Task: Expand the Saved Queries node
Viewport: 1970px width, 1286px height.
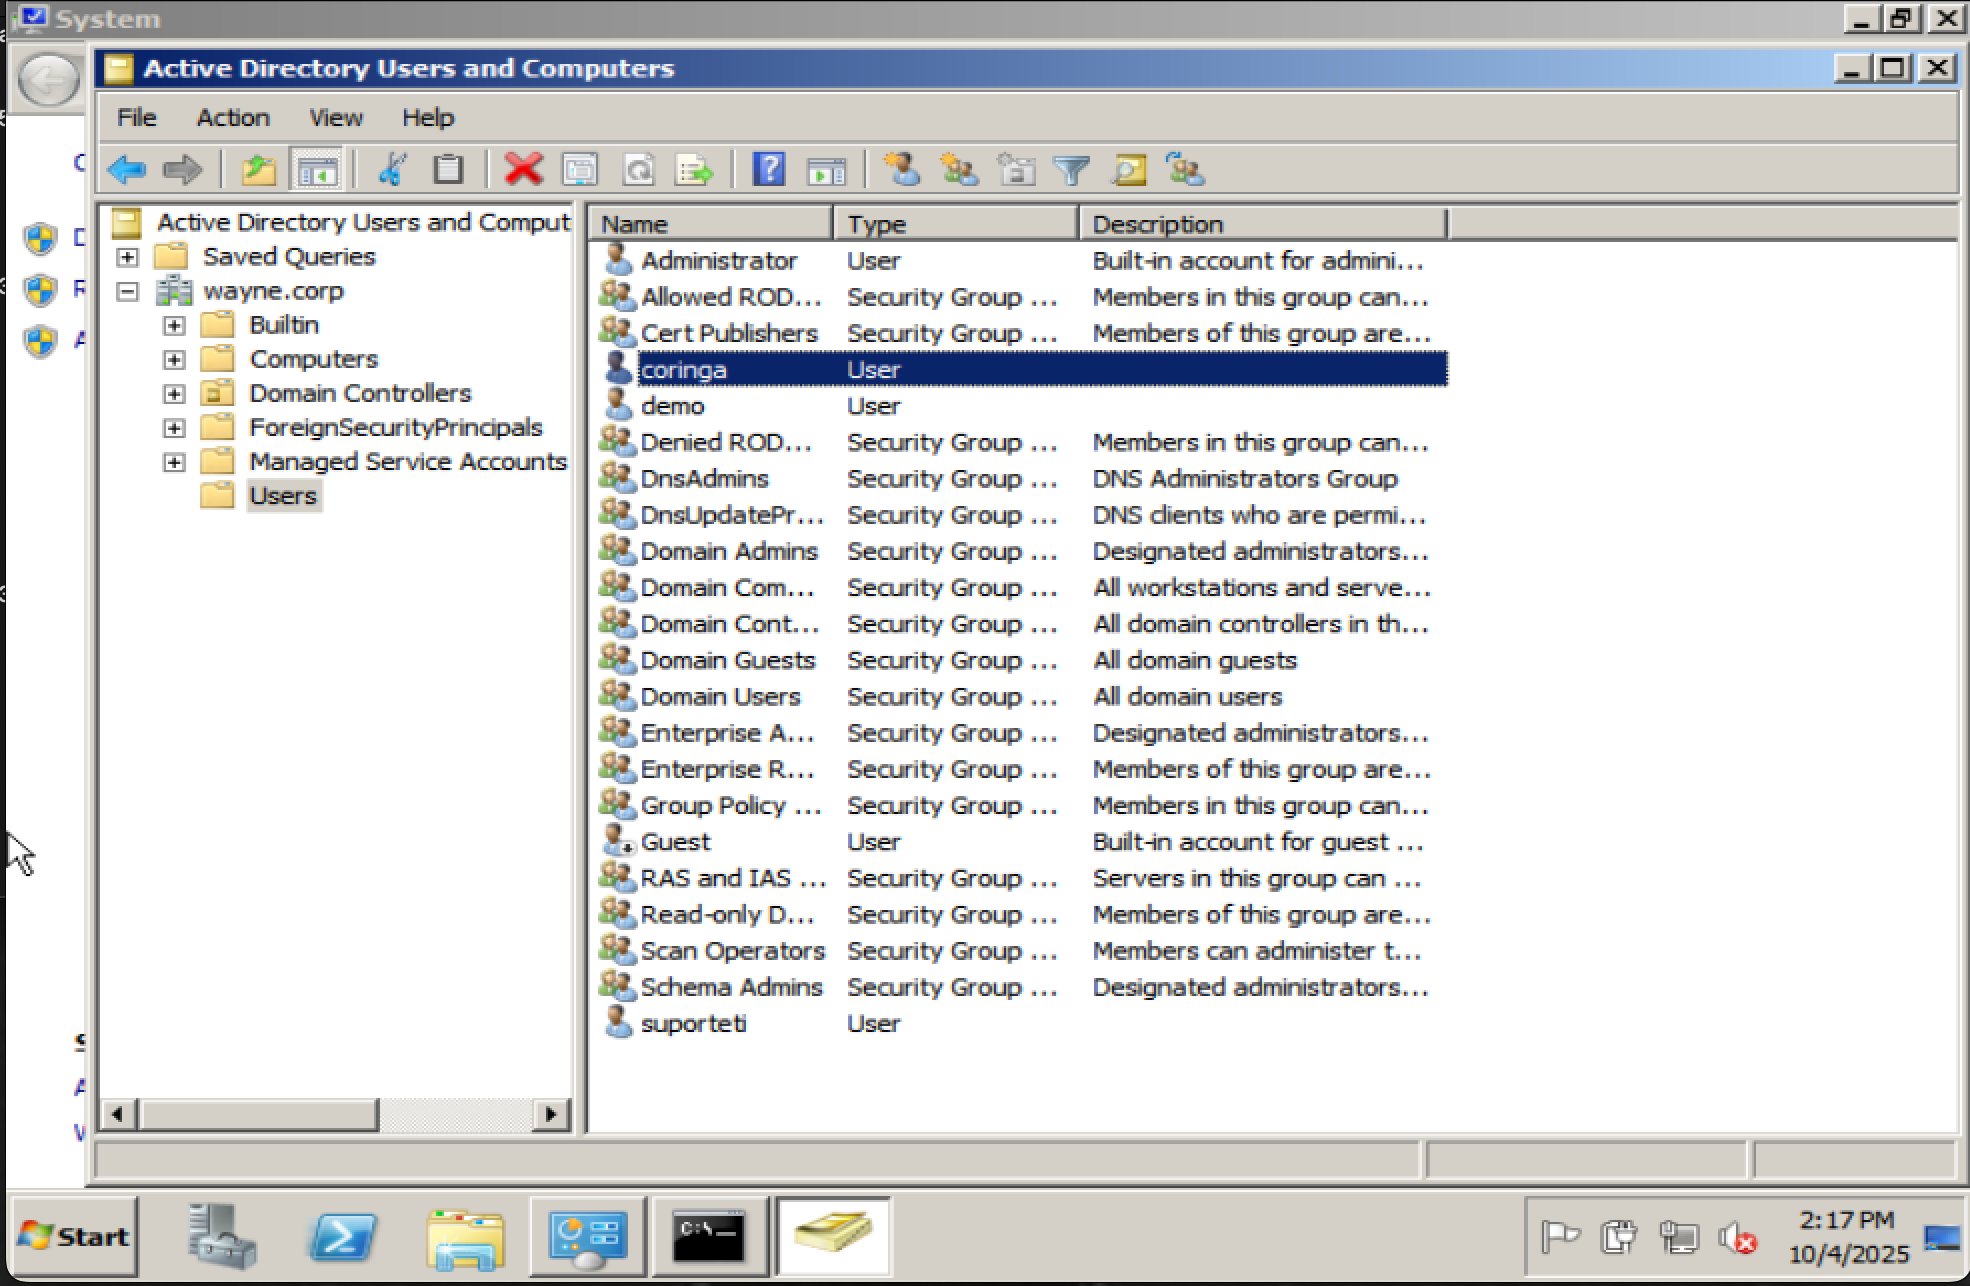Action: click(127, 257)
